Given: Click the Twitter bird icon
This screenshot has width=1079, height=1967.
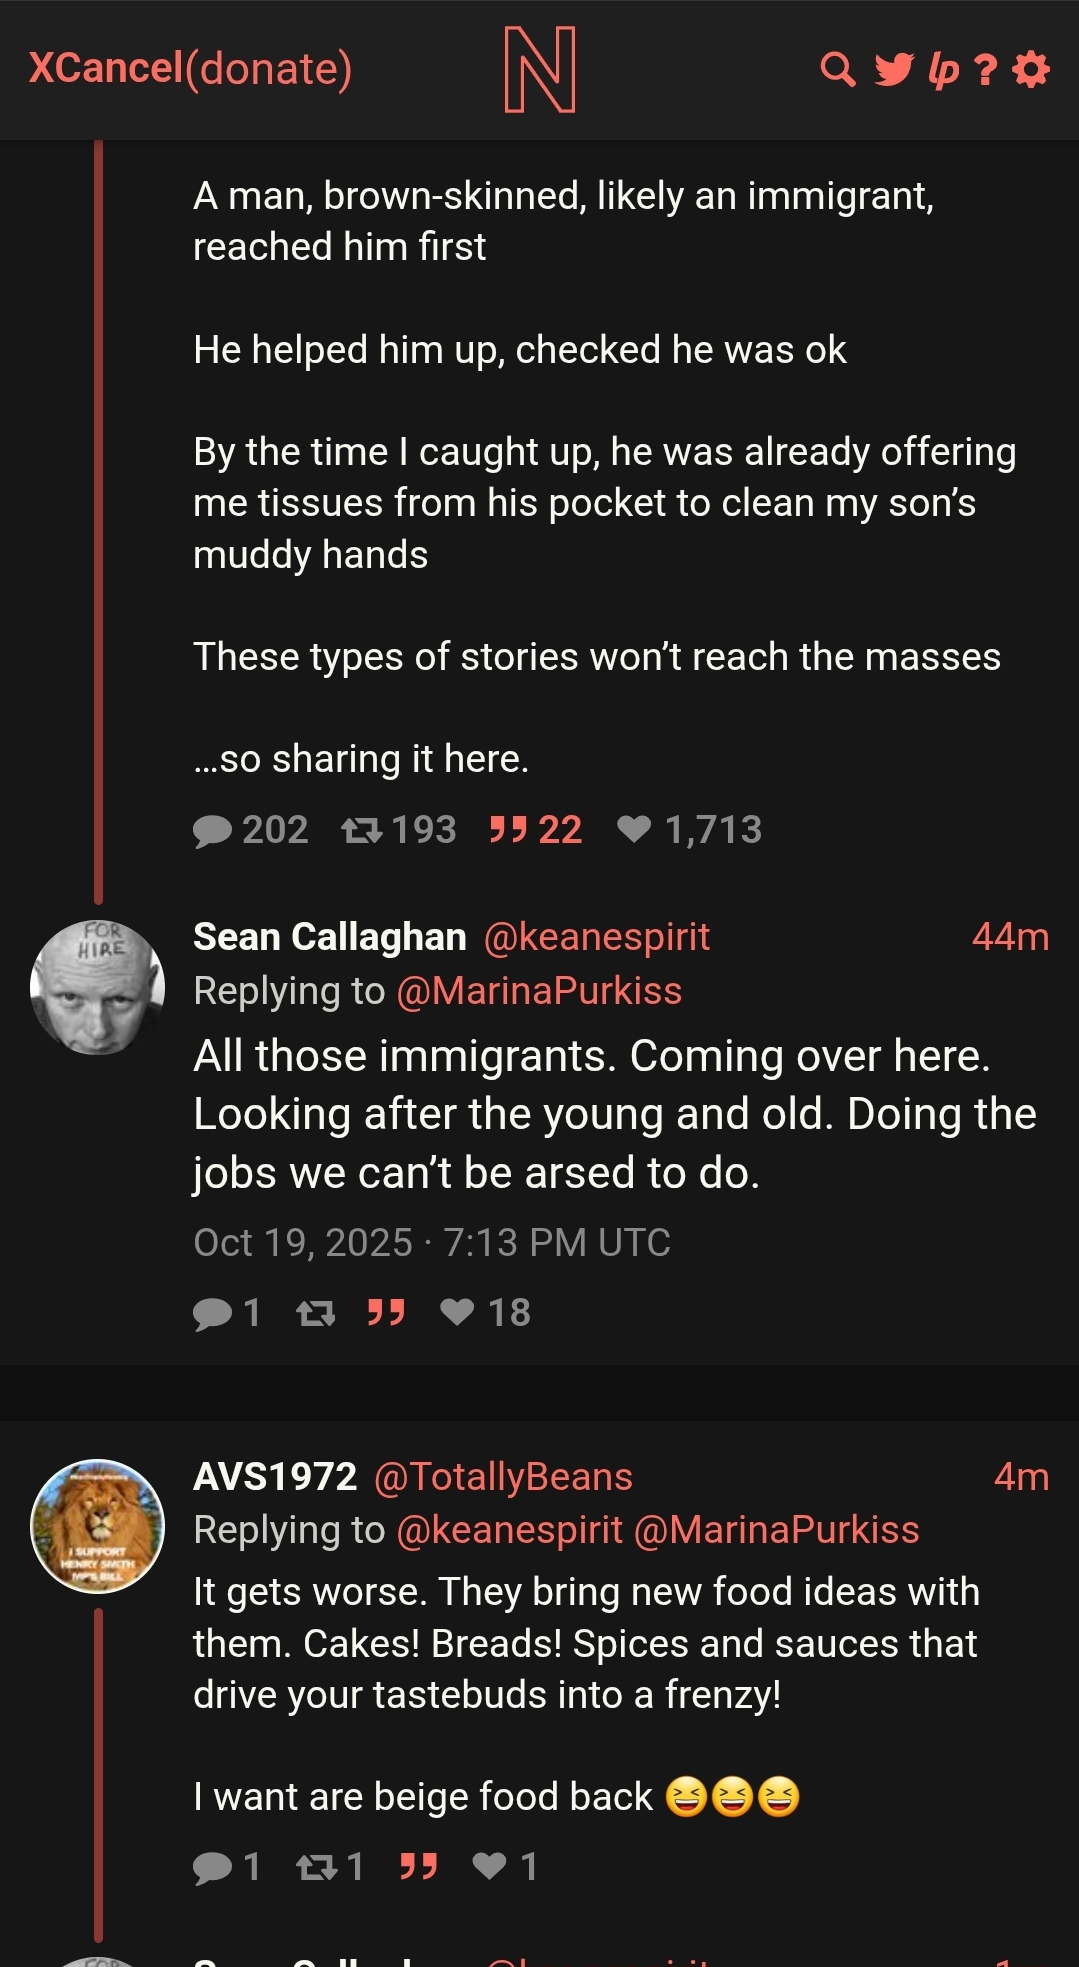Looking at the screenshot, I should [893, 70].
